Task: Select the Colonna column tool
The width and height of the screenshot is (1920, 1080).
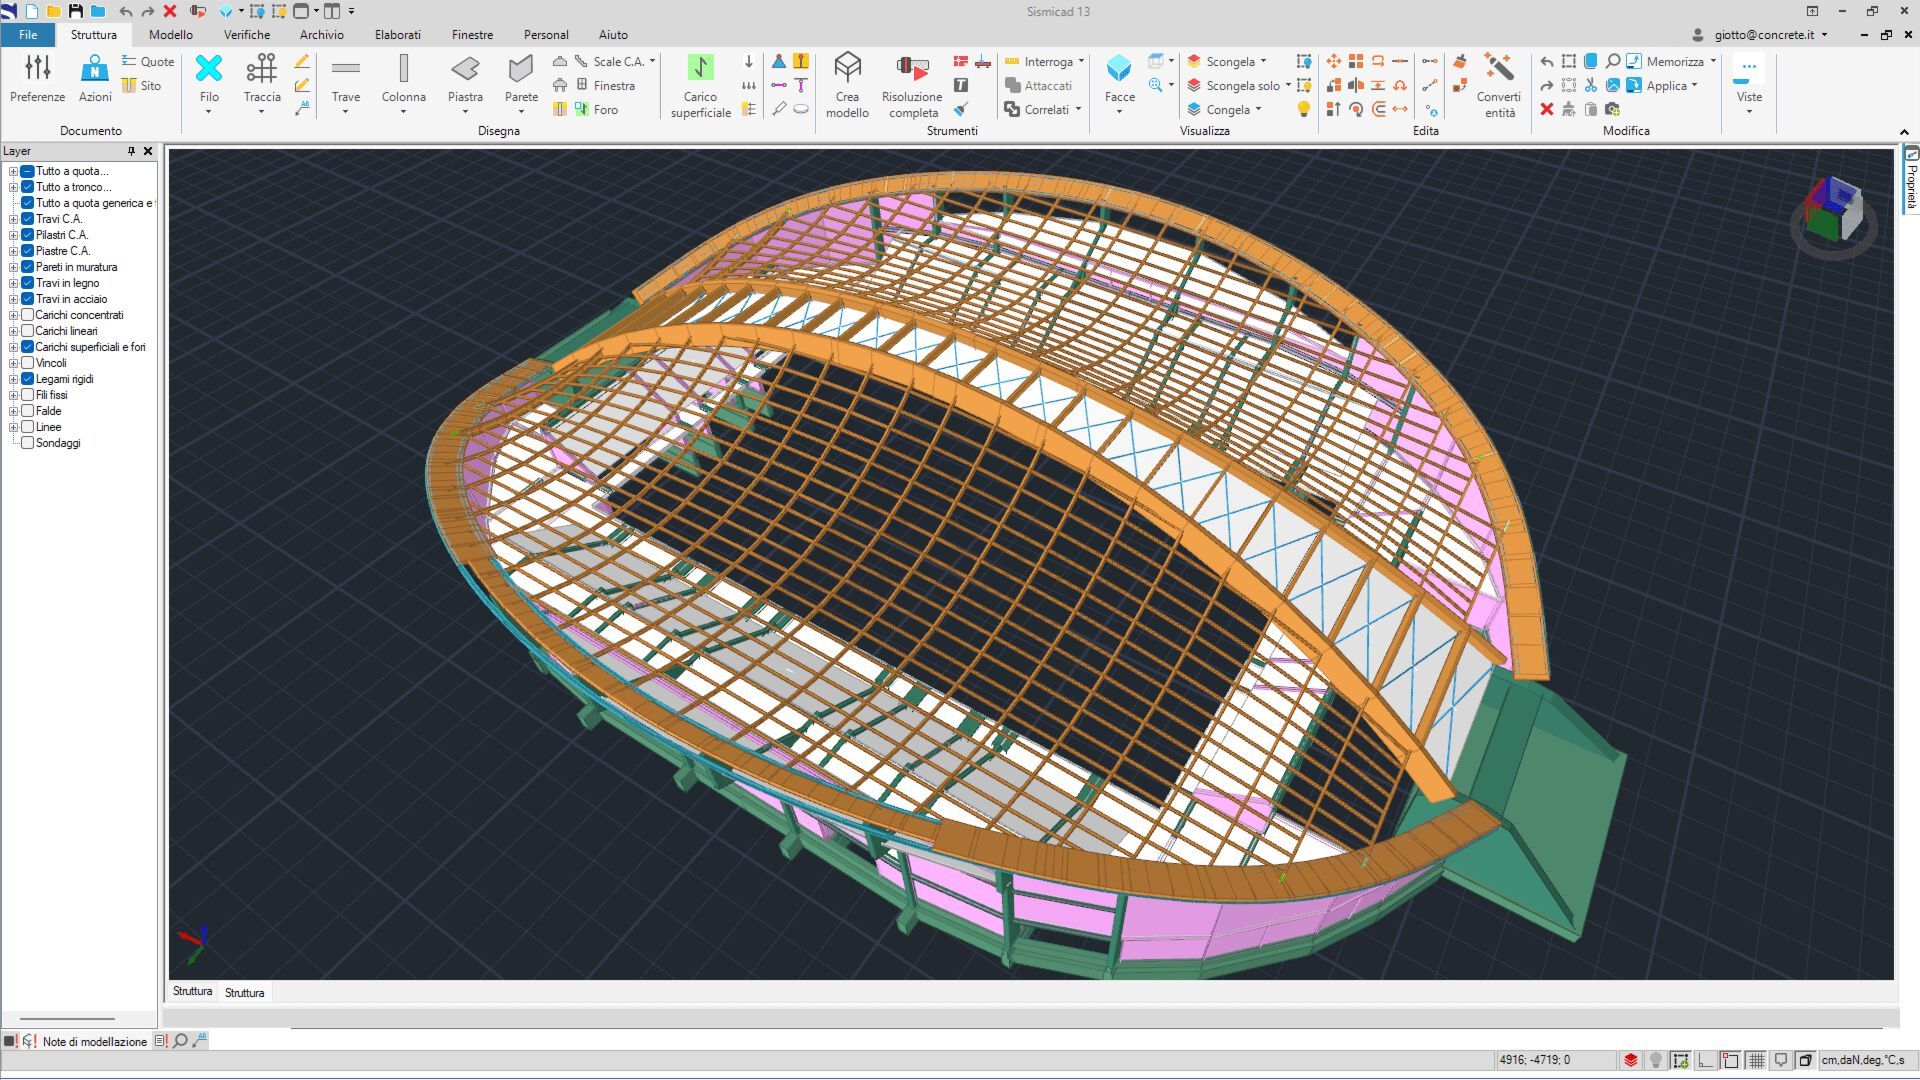Action: [x=403, y=69]
